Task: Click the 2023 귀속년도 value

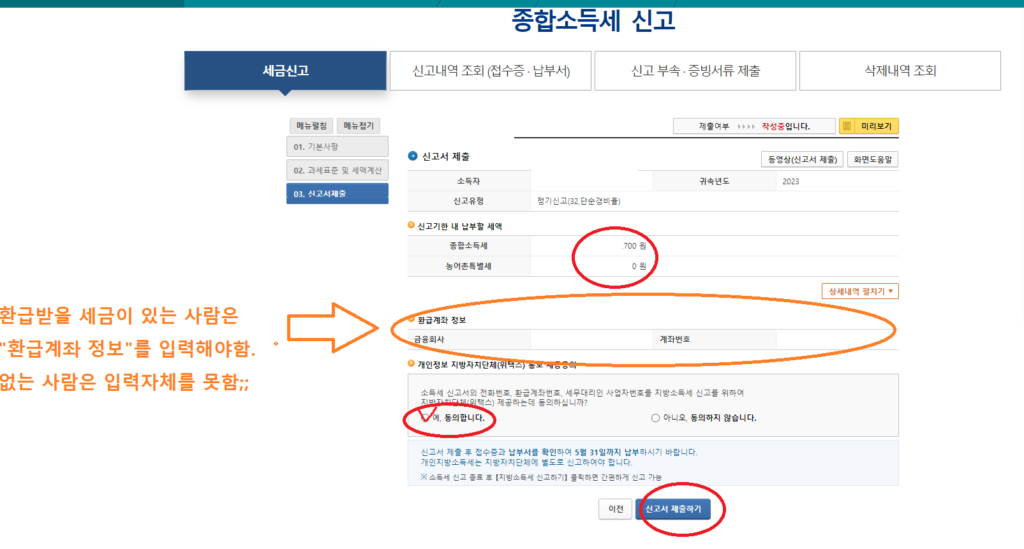Action: click(790, 181)
